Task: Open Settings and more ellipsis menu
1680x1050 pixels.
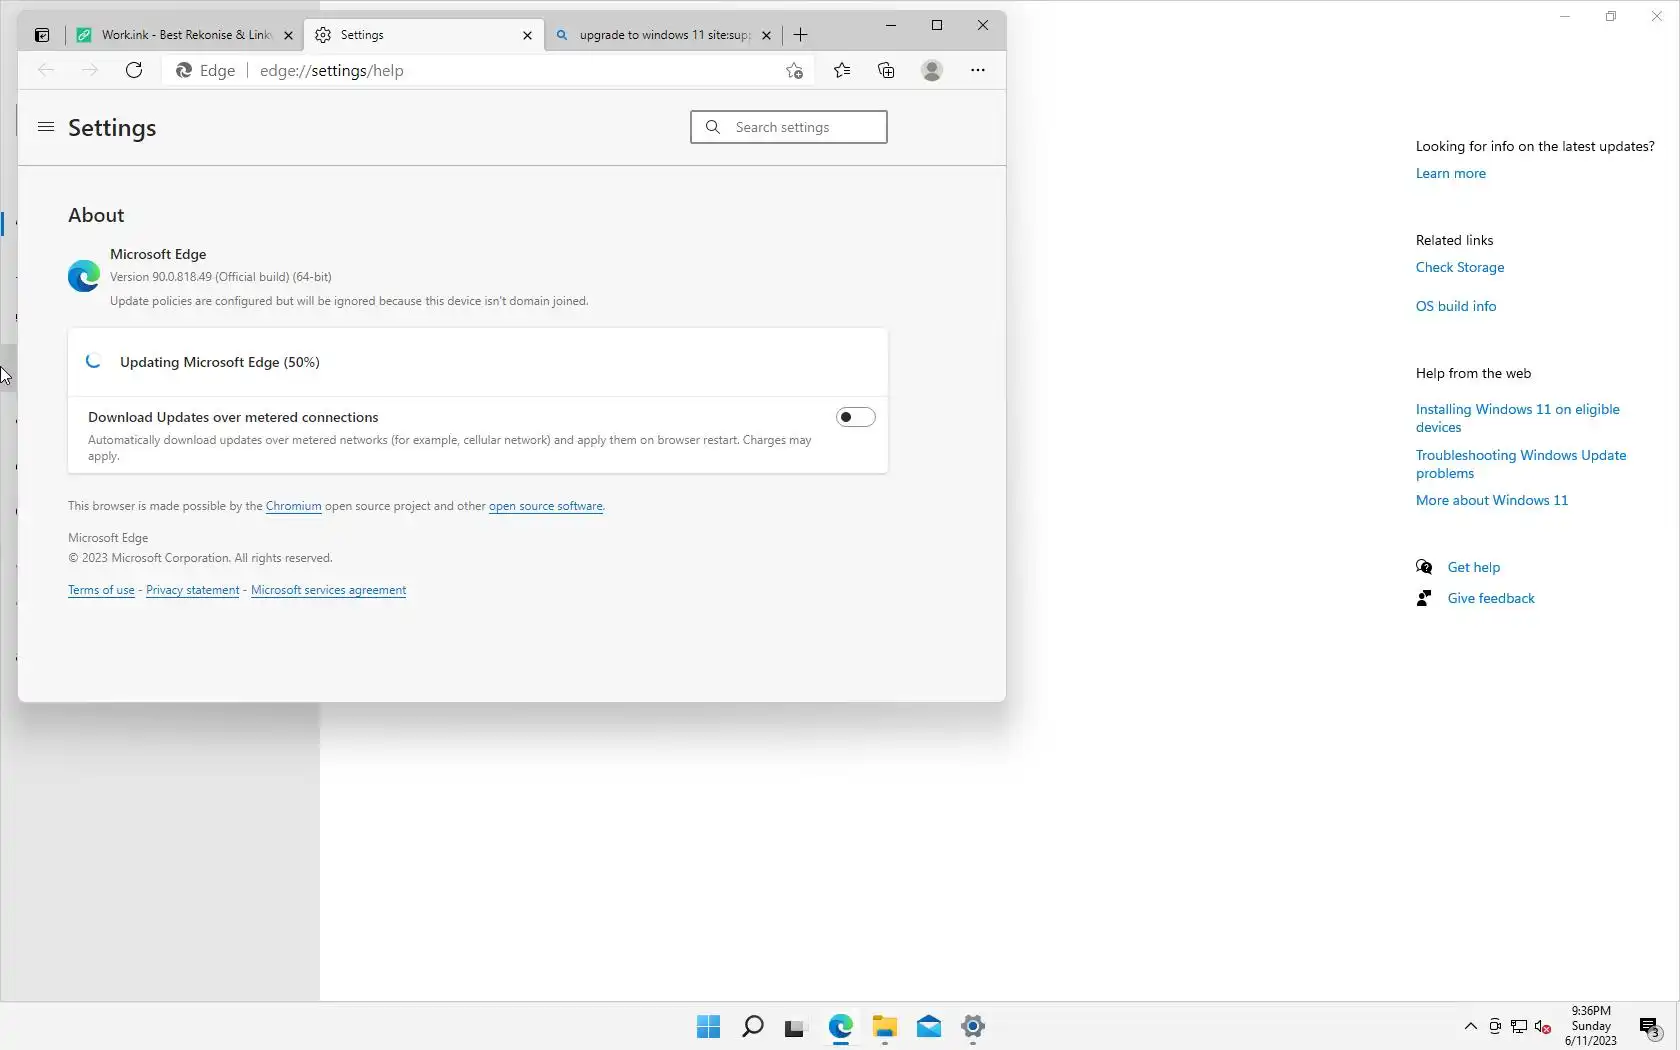Action: [x=978, y=70]
